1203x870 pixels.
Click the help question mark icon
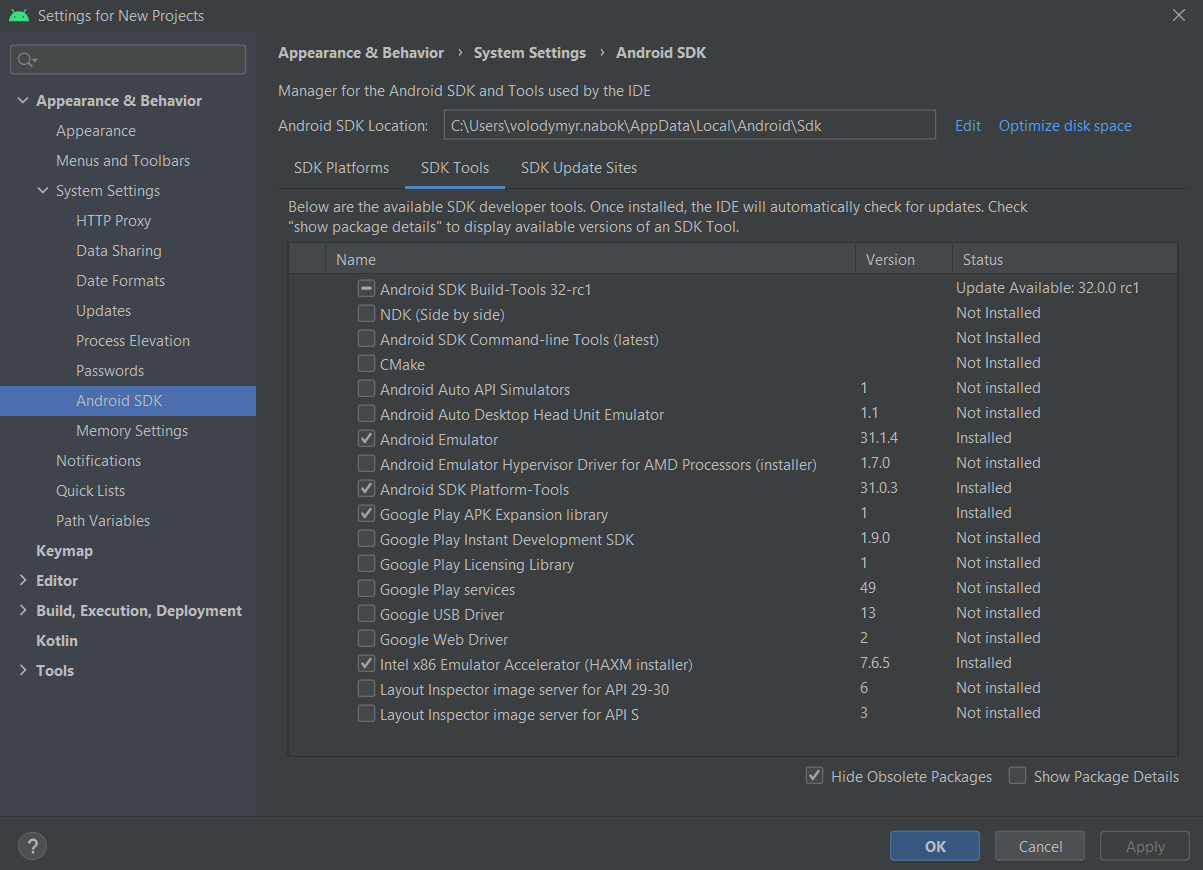pyautogui.click(x=32, y=846)
